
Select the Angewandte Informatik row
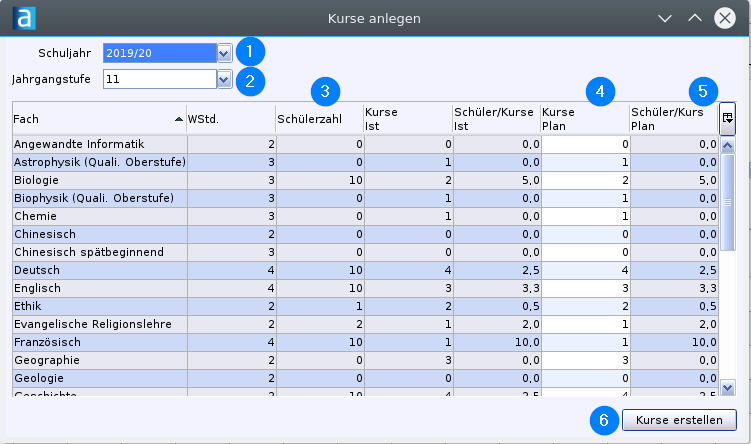[x=365, y=144]
